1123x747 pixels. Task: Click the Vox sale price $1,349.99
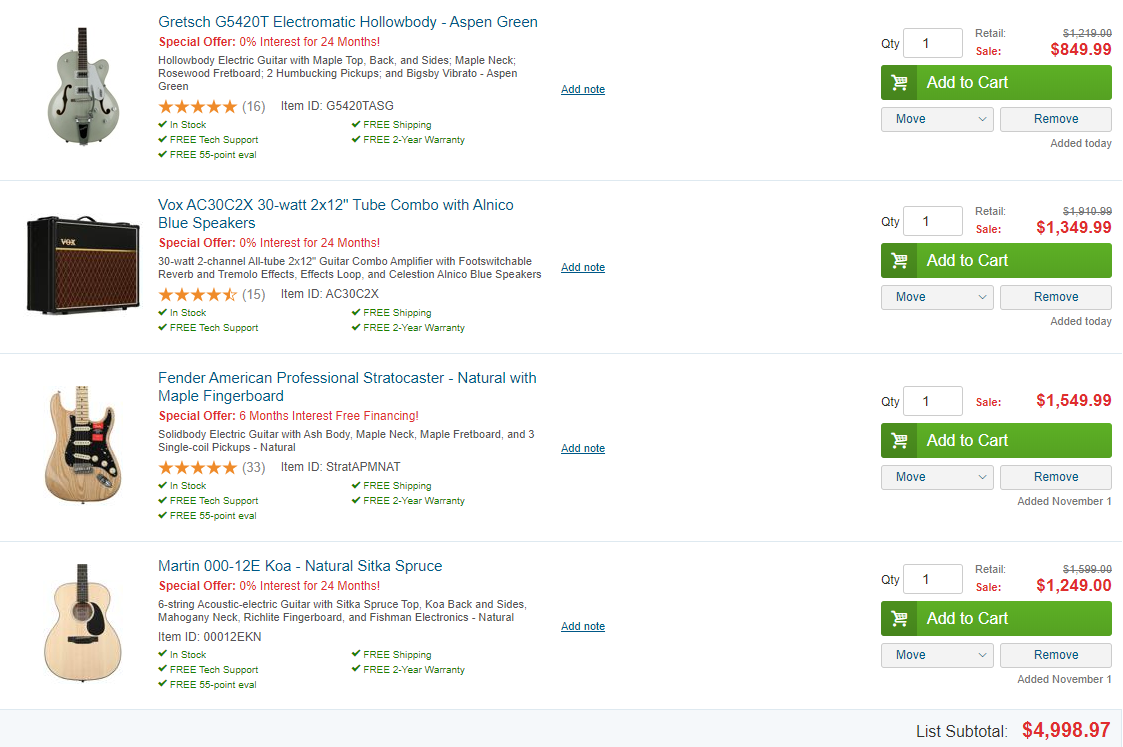pyautogui.click(x=1074, y=228)
